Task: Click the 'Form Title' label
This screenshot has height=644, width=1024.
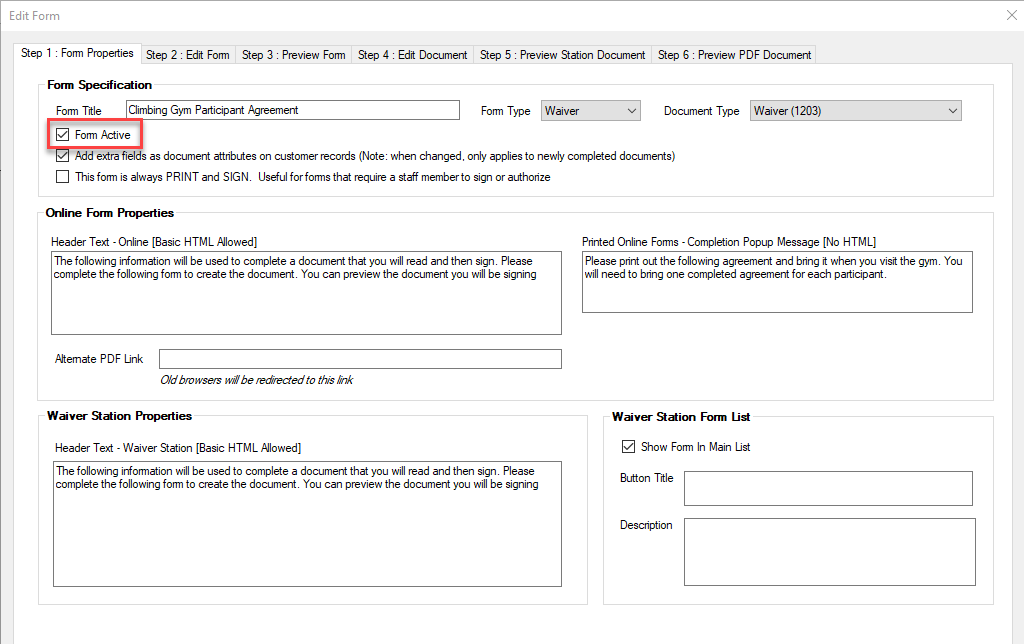Action: pos(79,111)
